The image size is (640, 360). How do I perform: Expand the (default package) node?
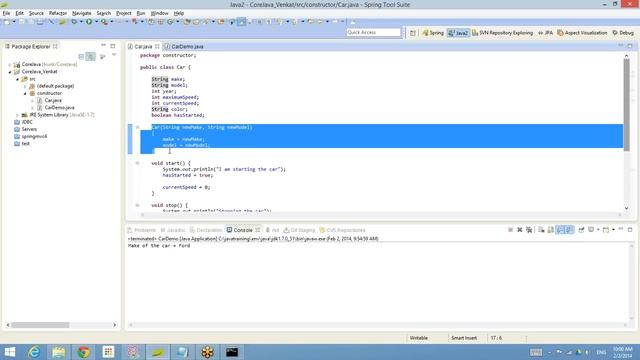(x=25, y=86)
